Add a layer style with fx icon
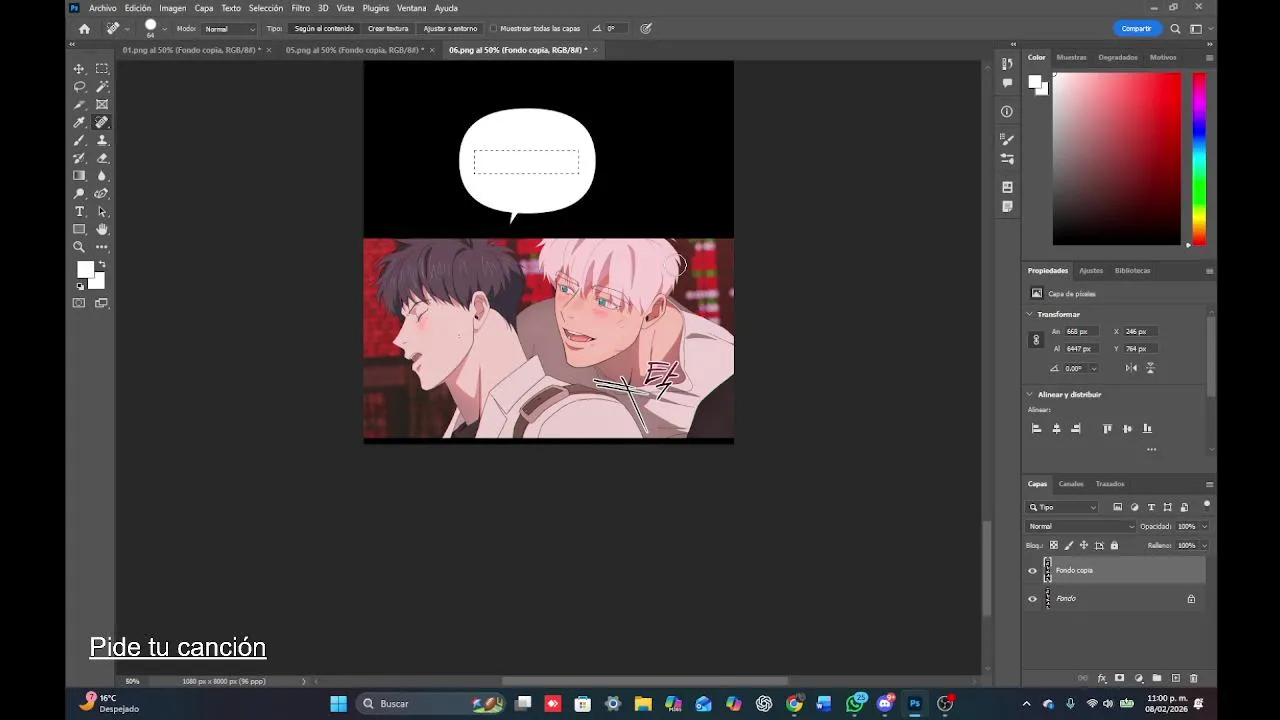1280x720 pixels. tap(1102, 679)
